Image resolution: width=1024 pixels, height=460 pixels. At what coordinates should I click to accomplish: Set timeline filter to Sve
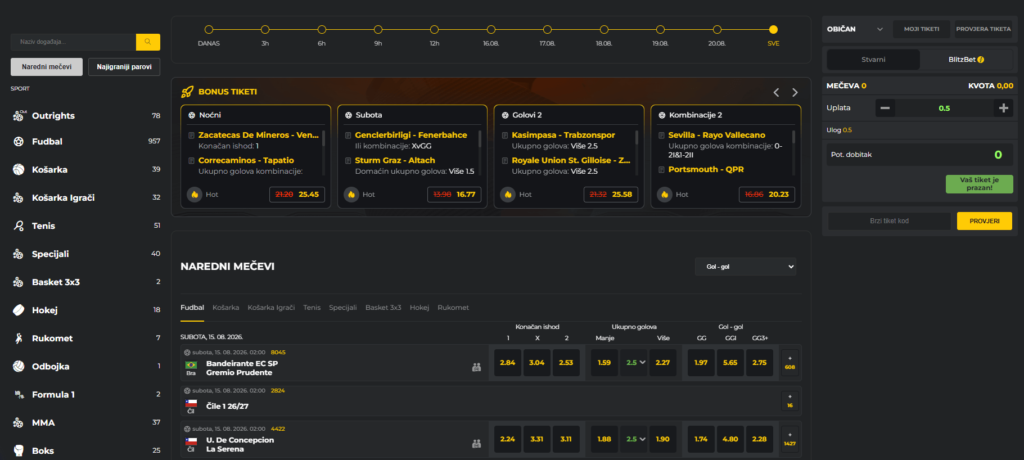[x=773, y=29]
